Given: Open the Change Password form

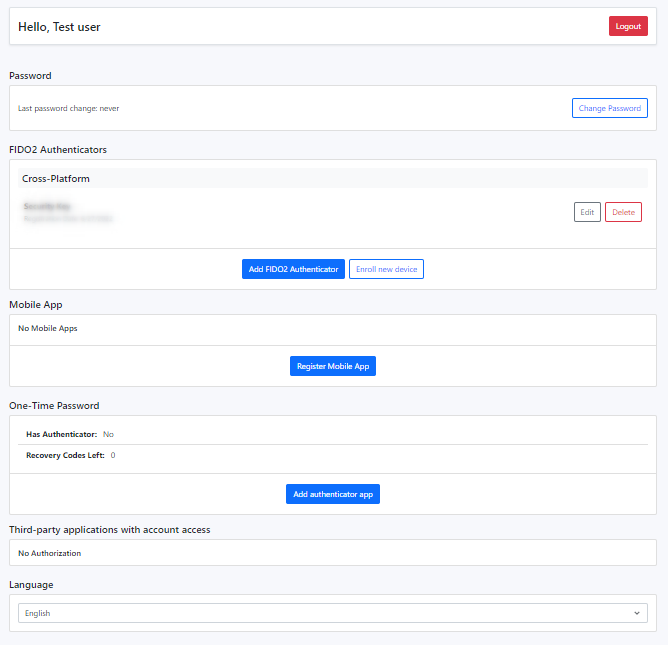Looking at the screenshot, I should point(609,108).
